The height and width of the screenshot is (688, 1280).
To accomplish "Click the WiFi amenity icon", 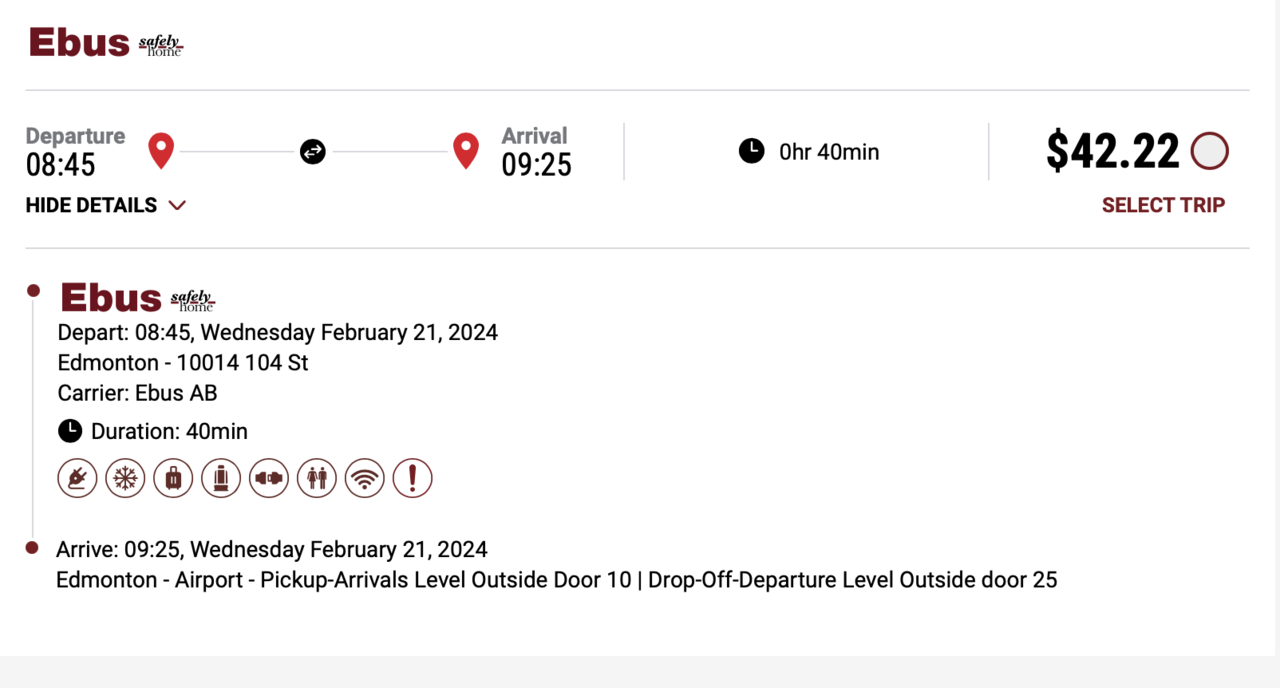I will coord(365,478).
